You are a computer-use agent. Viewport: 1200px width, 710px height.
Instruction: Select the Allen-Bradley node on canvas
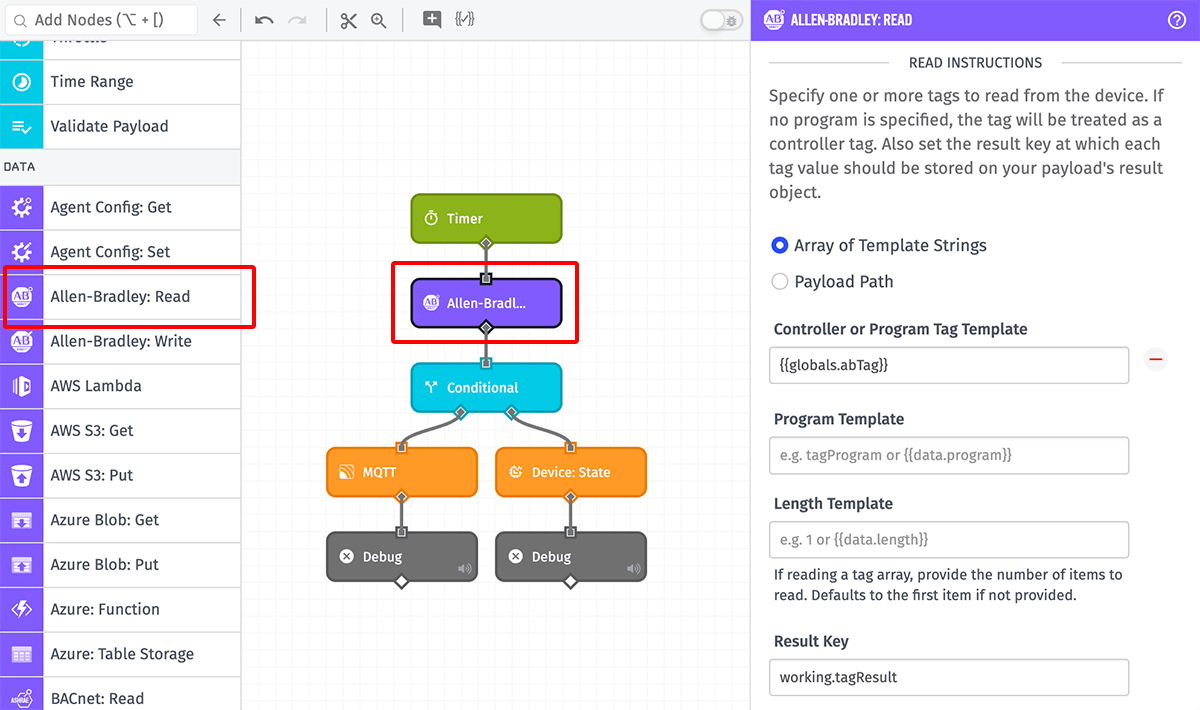(x=486, y=303)
